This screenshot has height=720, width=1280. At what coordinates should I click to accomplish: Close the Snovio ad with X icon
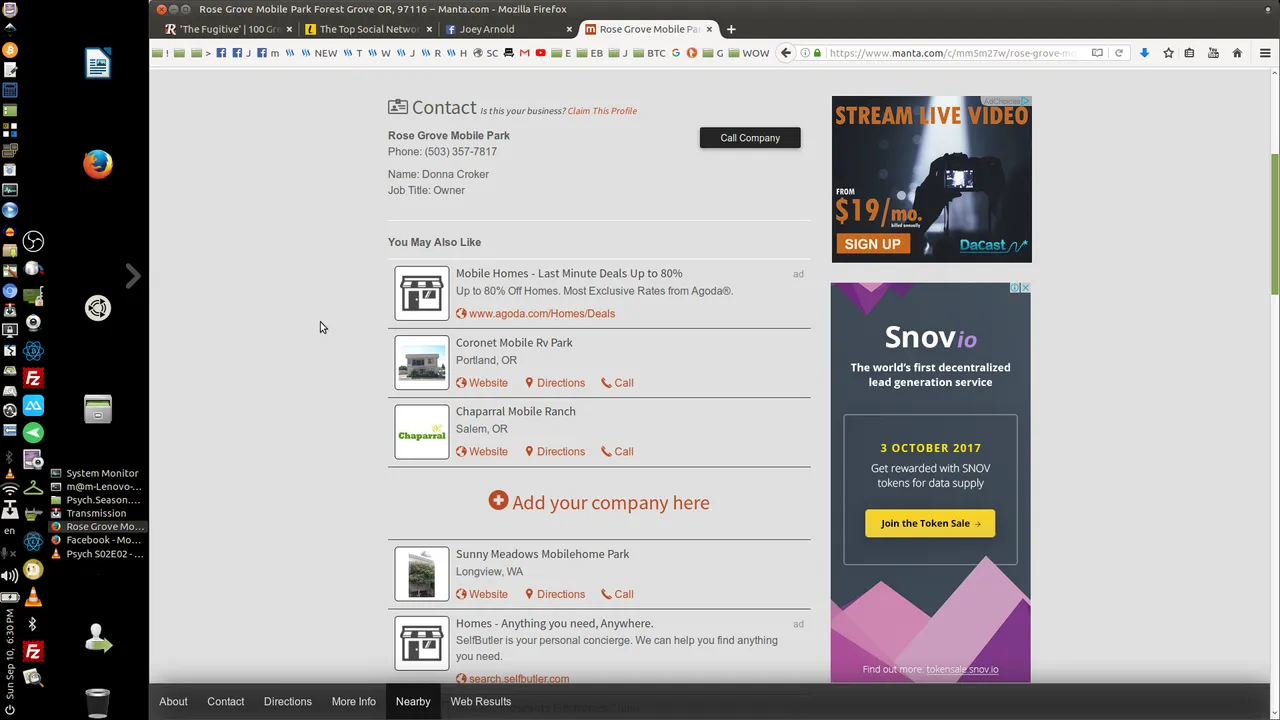1025,288
